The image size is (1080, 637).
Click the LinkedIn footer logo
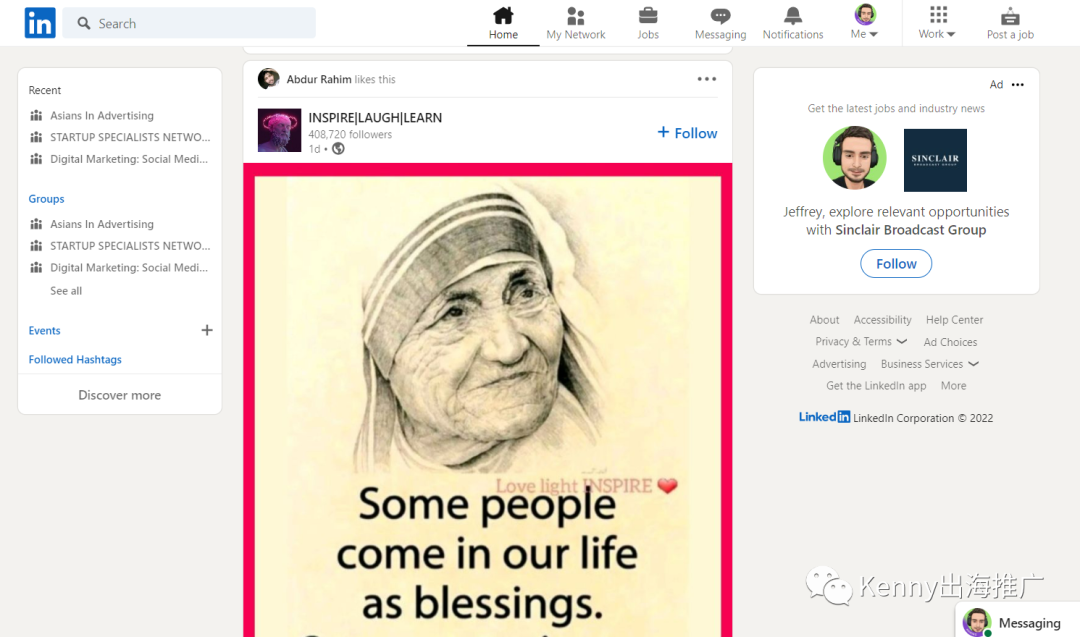[x=824, y=417]
